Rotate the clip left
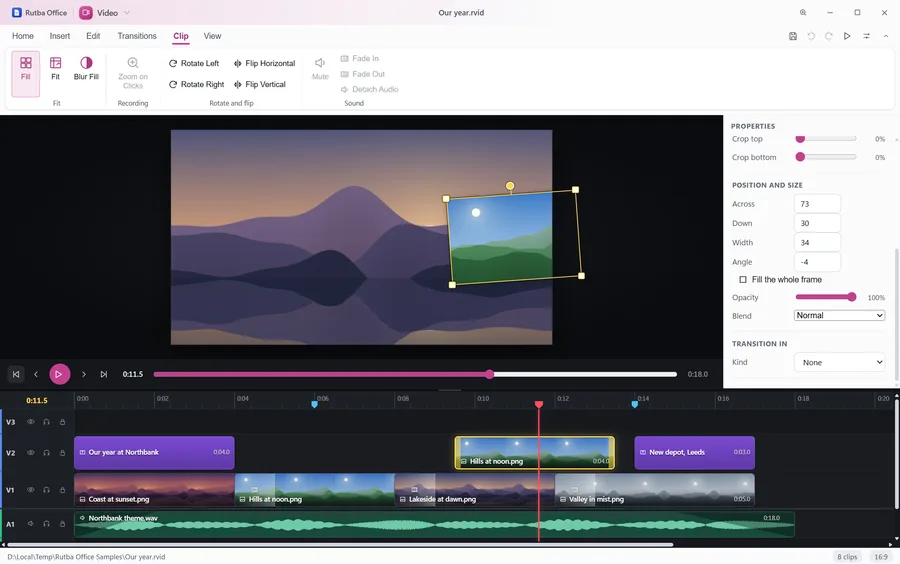 coord(194,63)
